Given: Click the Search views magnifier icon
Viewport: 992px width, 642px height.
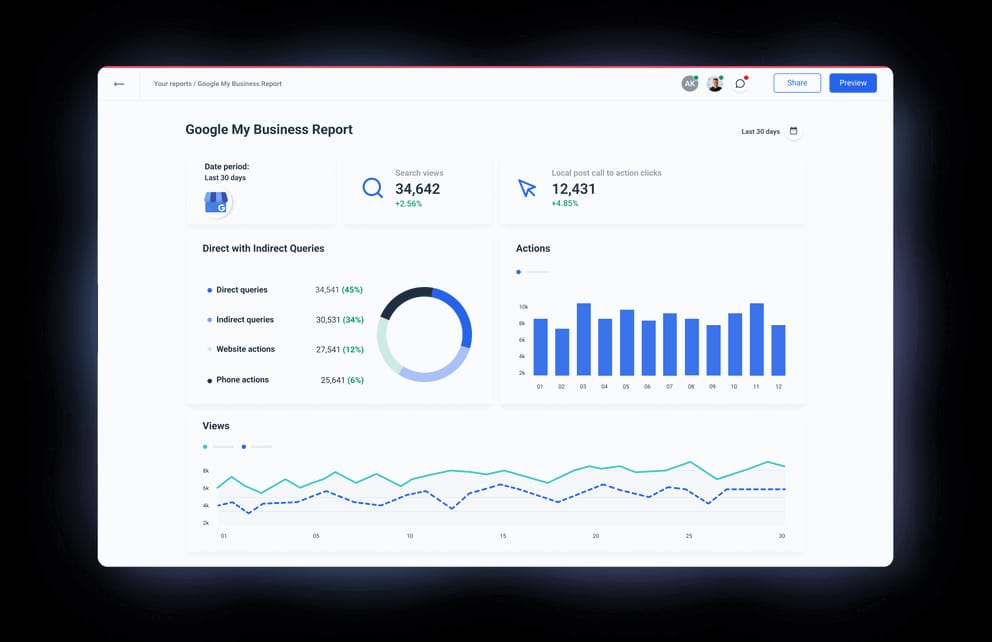Looking at the screenshot, I should click(373, 188).
